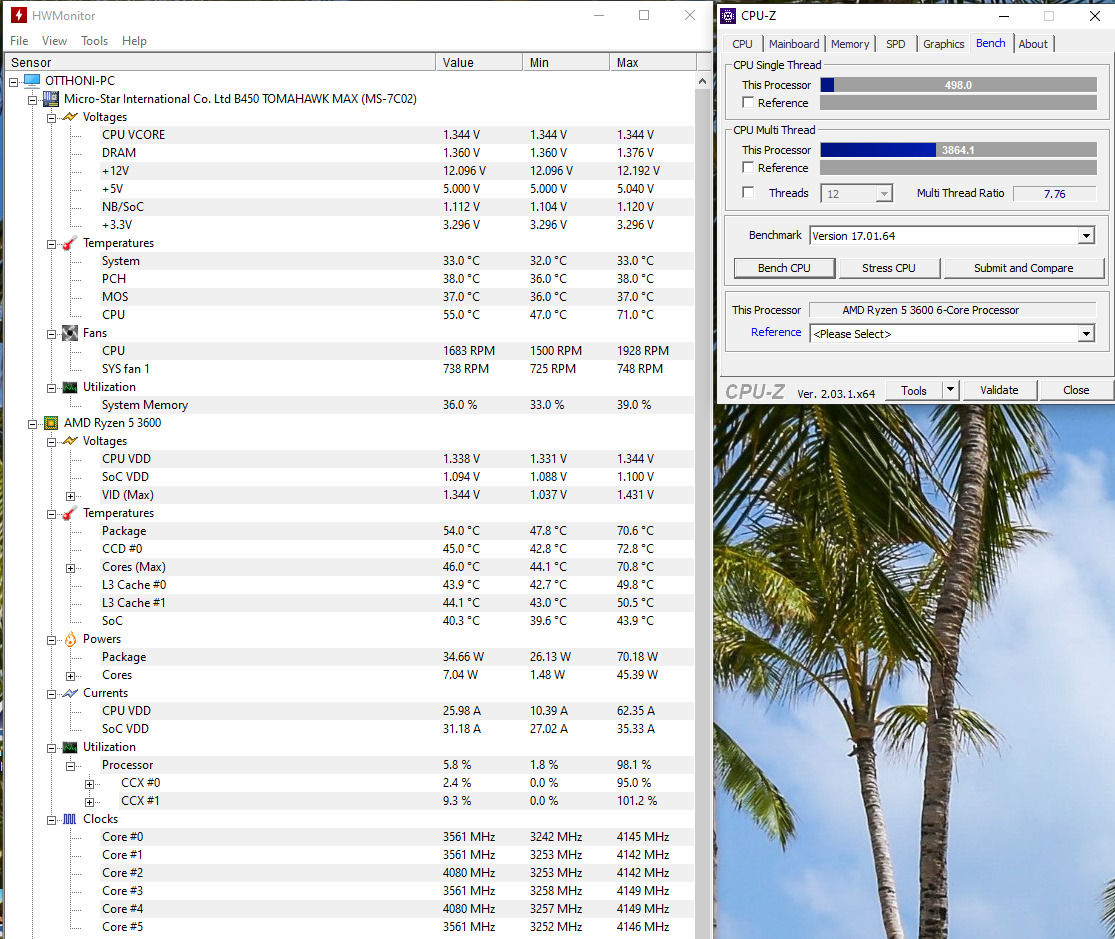Image resolution: width=1115 pixels, height=939 pixels.
Task: Click the Multi Thread 3864.1 score bar
Action: pyautogui.click(x=958, y=150)
